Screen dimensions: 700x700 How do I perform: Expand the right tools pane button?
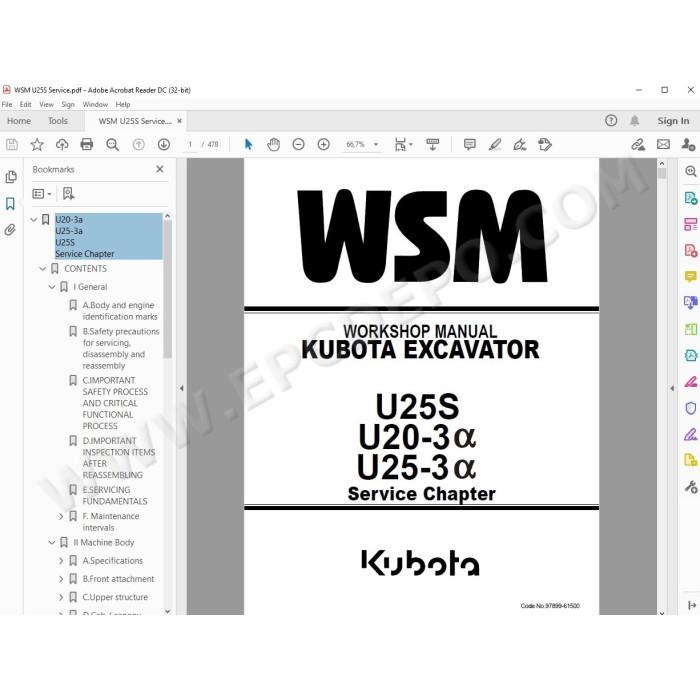pos(692,605)
